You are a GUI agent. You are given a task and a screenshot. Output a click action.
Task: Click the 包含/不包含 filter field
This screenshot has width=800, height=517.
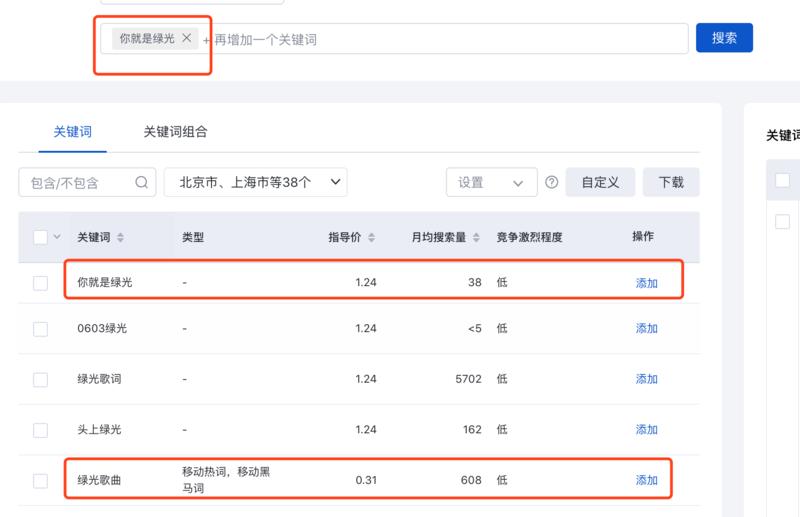(x=87, y=183)
